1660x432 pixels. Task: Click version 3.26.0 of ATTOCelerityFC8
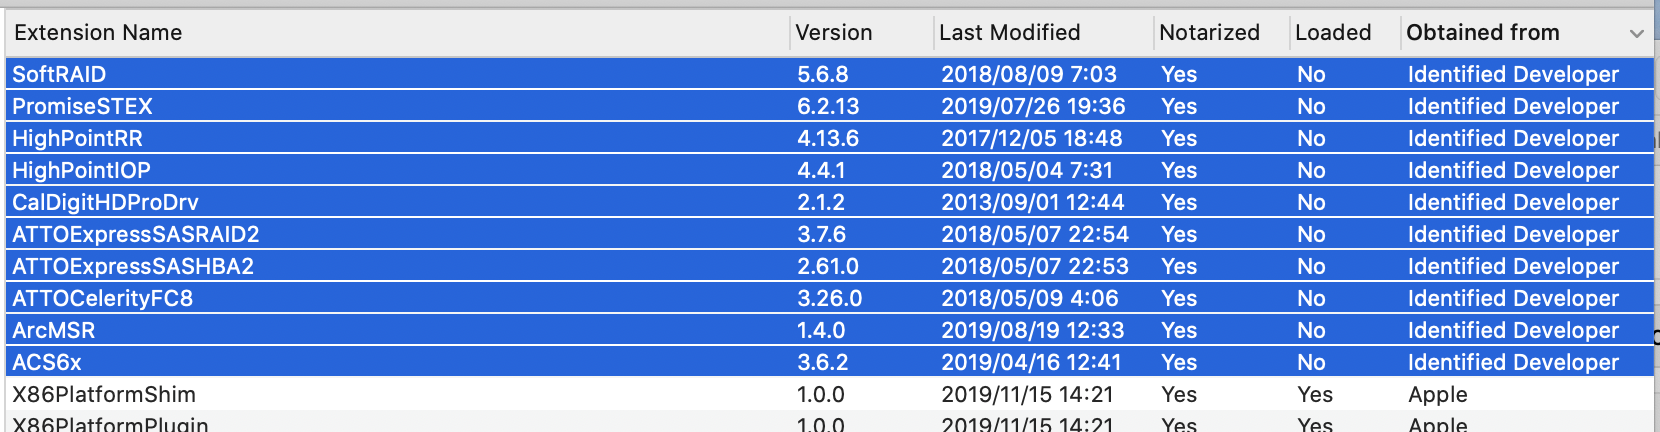830,298
